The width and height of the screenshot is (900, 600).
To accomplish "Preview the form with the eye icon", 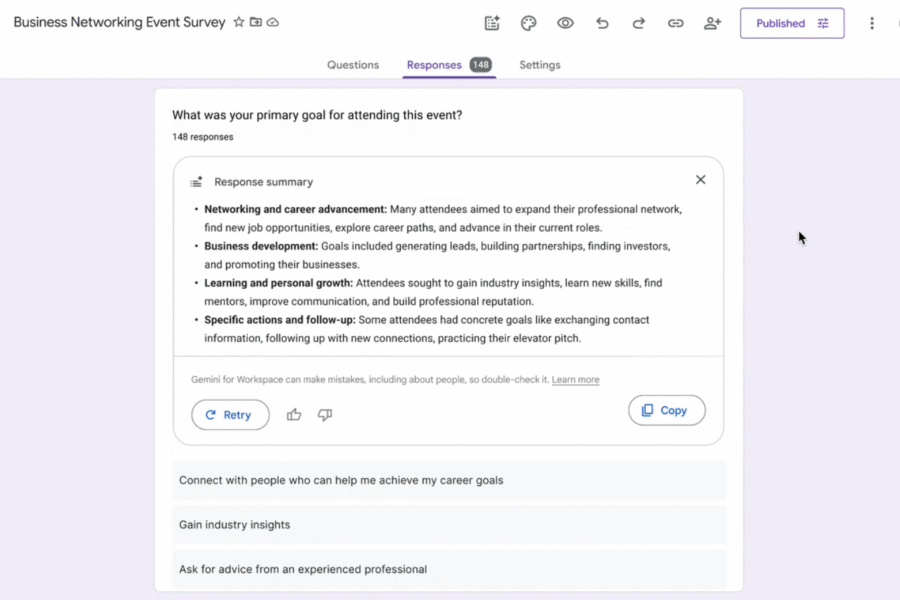I will [565, 23].
